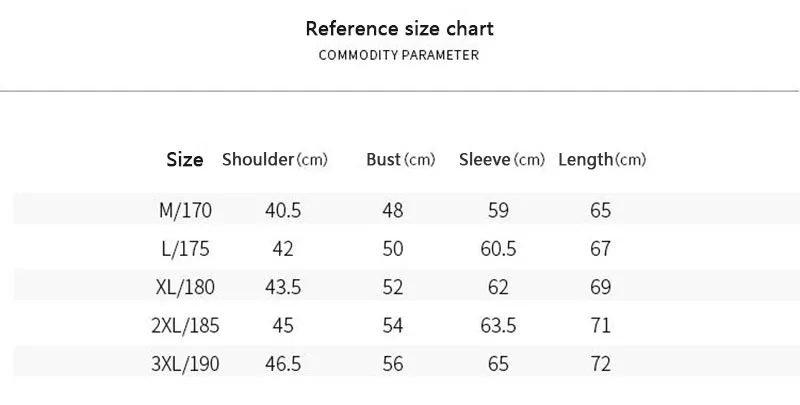The image size is (800, 405).
Task: Click the Reference size chart heading
Action: pos(399,29)
